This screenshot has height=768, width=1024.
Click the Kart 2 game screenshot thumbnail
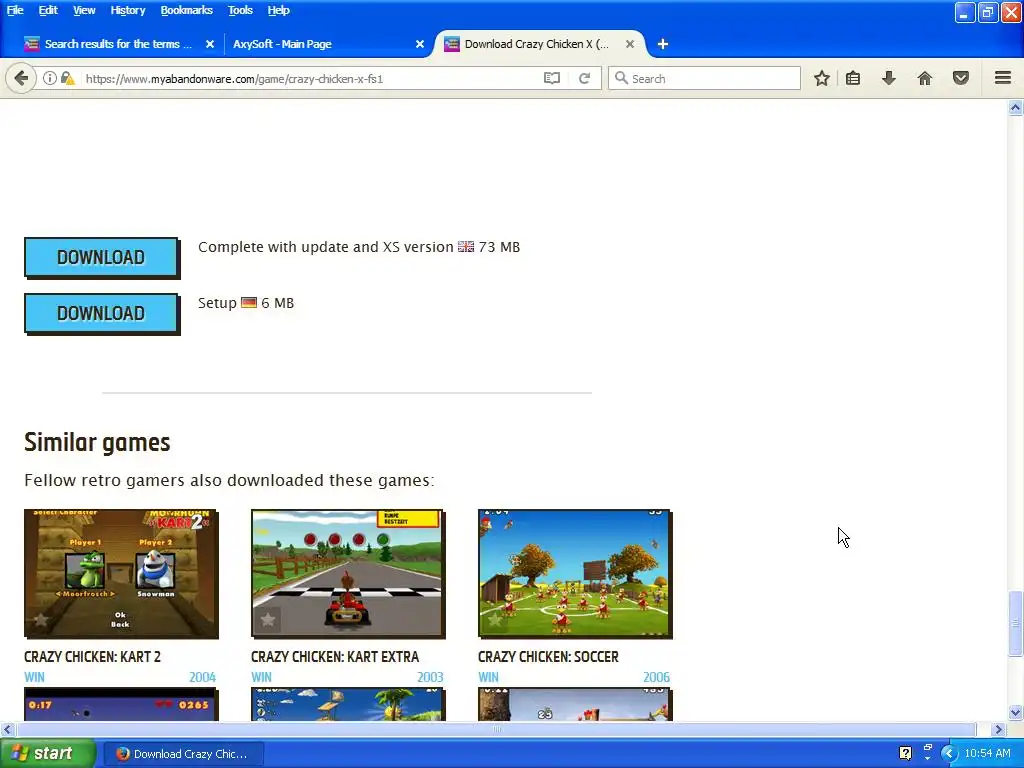pos(121,573)
